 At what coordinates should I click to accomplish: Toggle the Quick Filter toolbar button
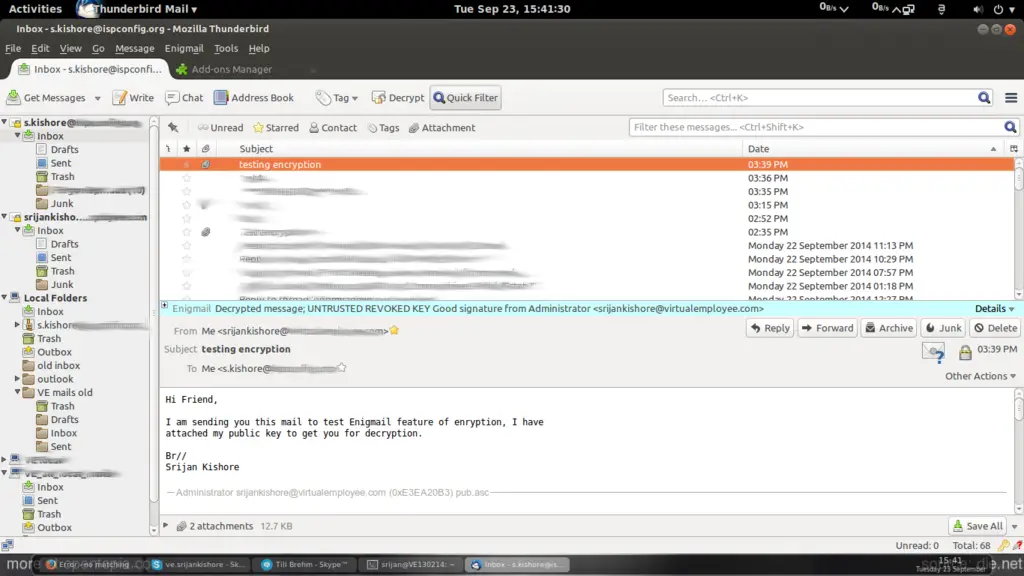466,97
